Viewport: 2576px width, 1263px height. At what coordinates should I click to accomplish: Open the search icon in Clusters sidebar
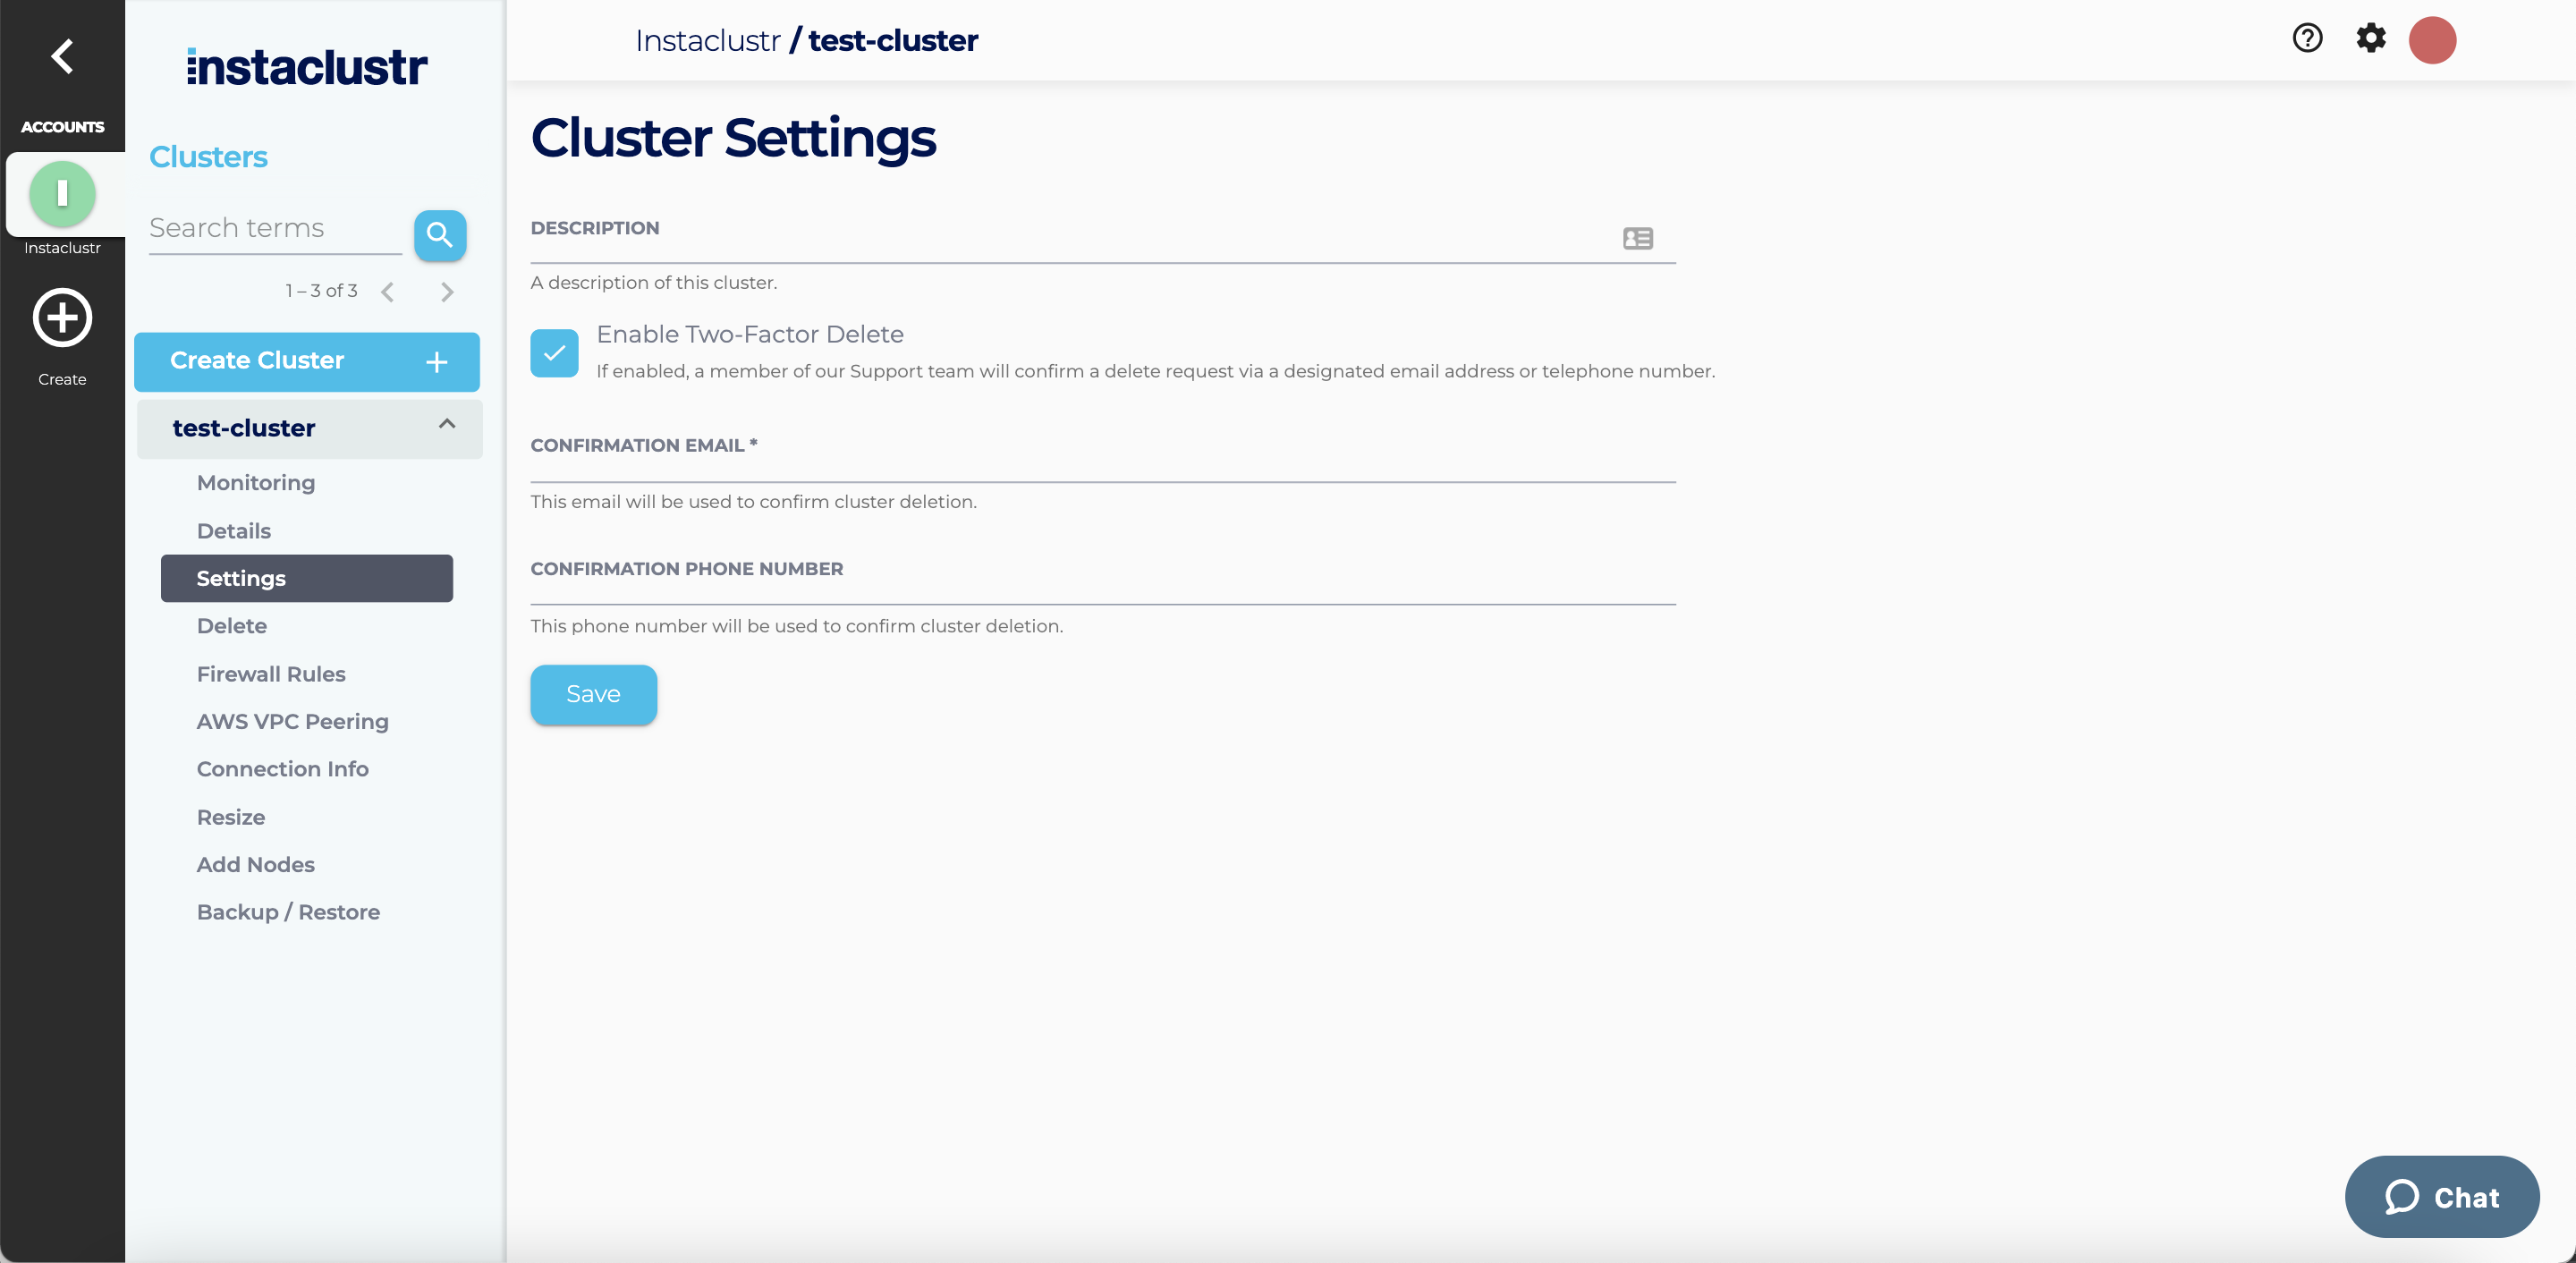(x=440, y=235)
